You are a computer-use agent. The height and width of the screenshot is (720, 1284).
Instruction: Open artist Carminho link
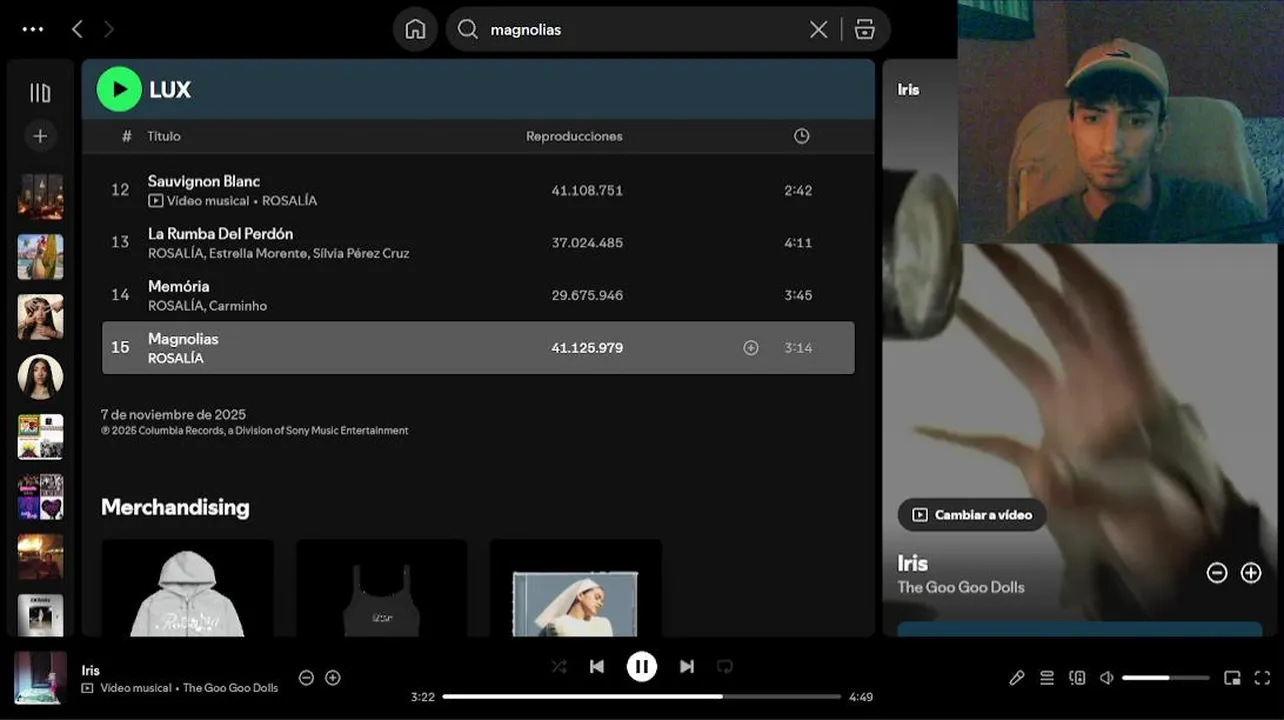238,306
